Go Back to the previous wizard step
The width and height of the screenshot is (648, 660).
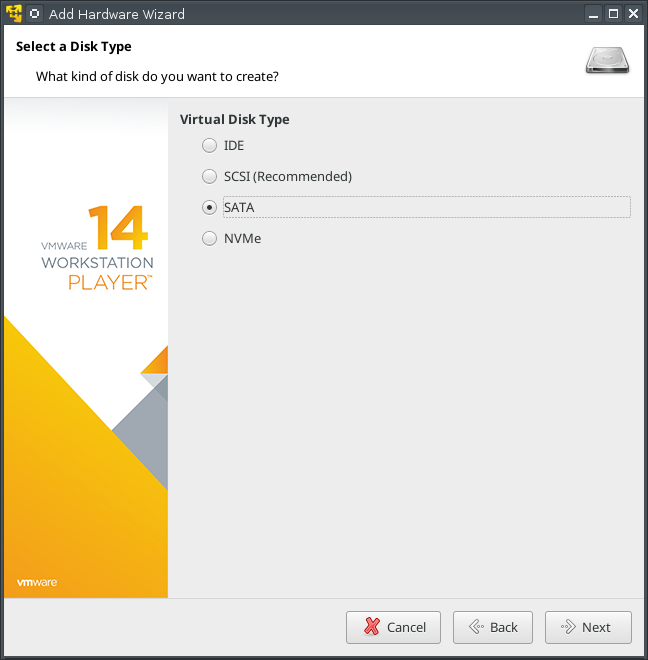coord(493,627)
